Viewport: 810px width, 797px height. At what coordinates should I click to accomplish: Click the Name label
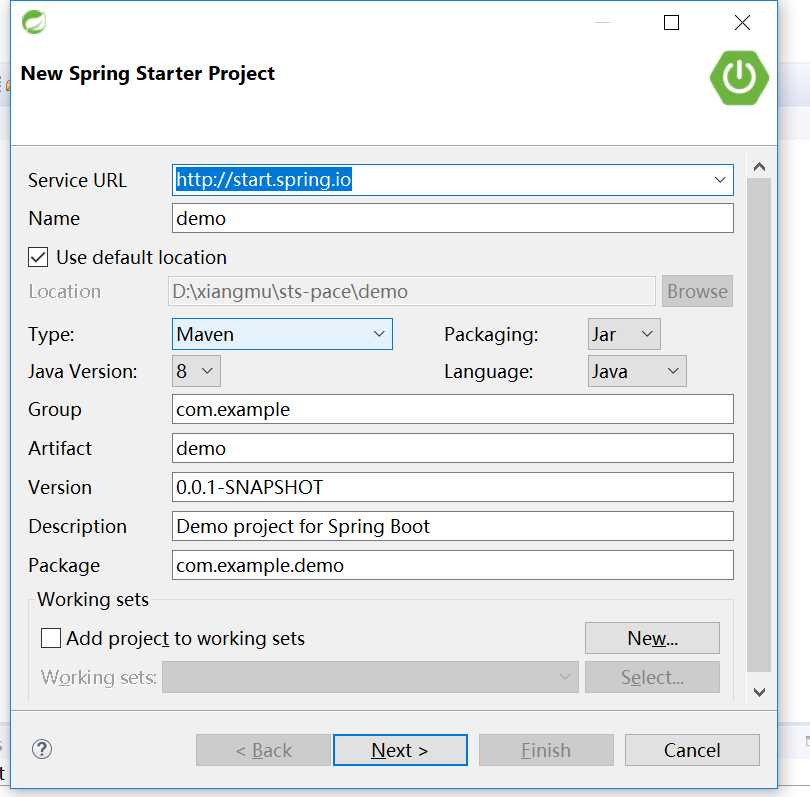pyautogui.click(x=54, y=218)
